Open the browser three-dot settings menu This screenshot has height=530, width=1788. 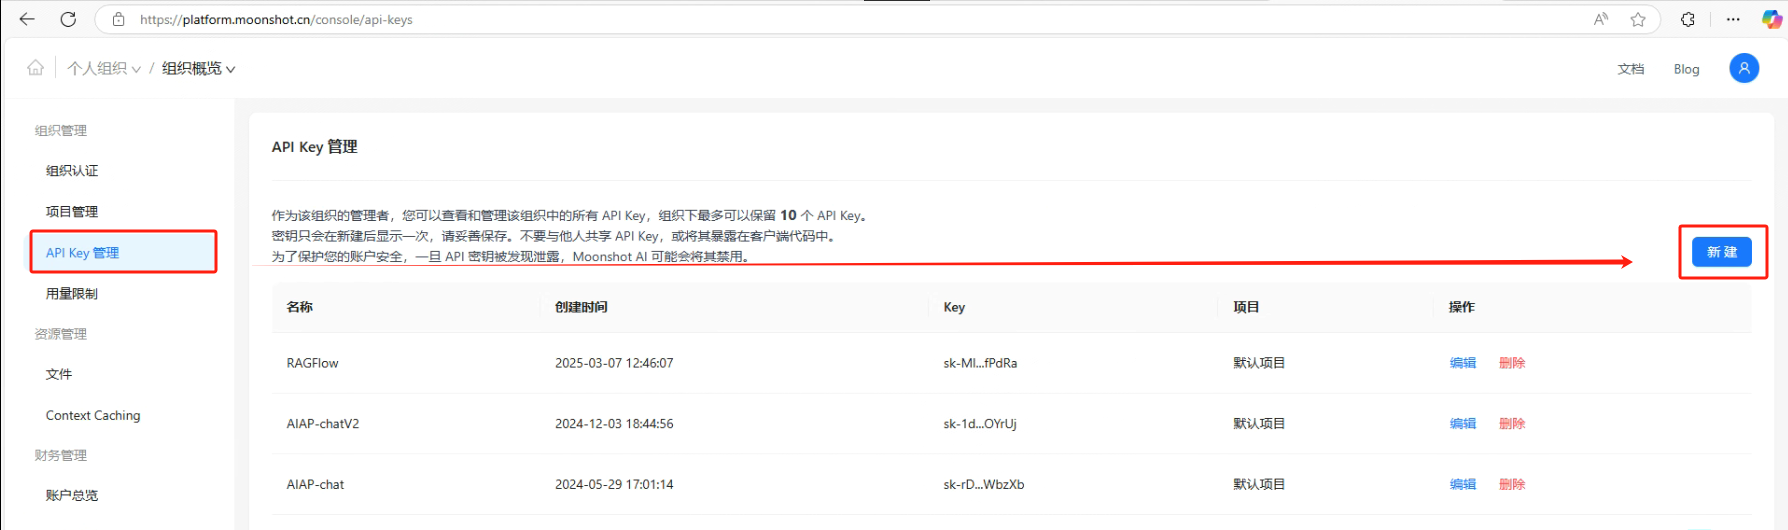coord(1733,19)
